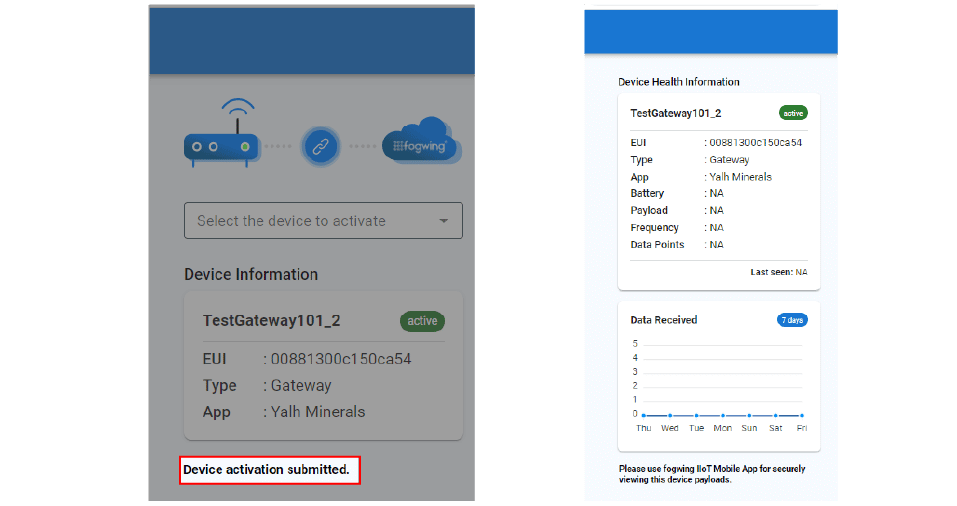Viewport: 957px width, 506px height.
Task: Click the Battery NA value
Action: coord(717,193)
